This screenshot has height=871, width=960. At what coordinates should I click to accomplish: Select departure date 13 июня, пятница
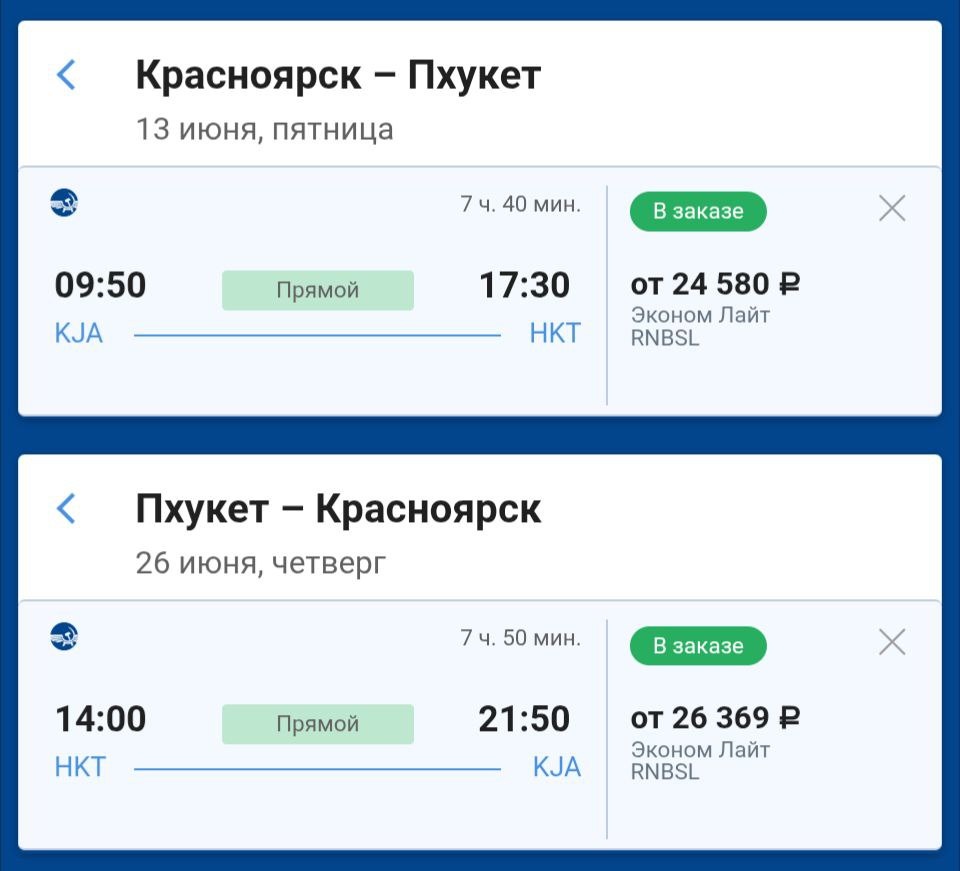coord(264,130)
